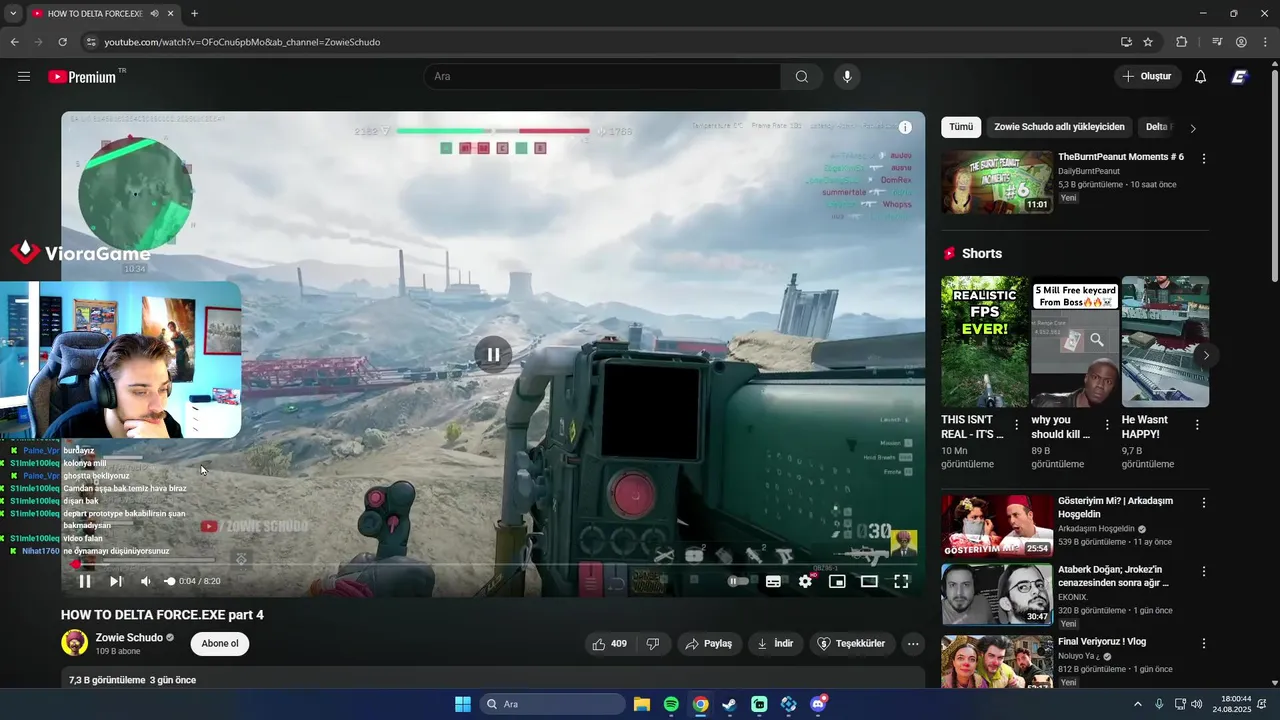Pause the video with the player pause button
Screen dimensions: 1280x720
pyautogui.click(x=85, y=581)
